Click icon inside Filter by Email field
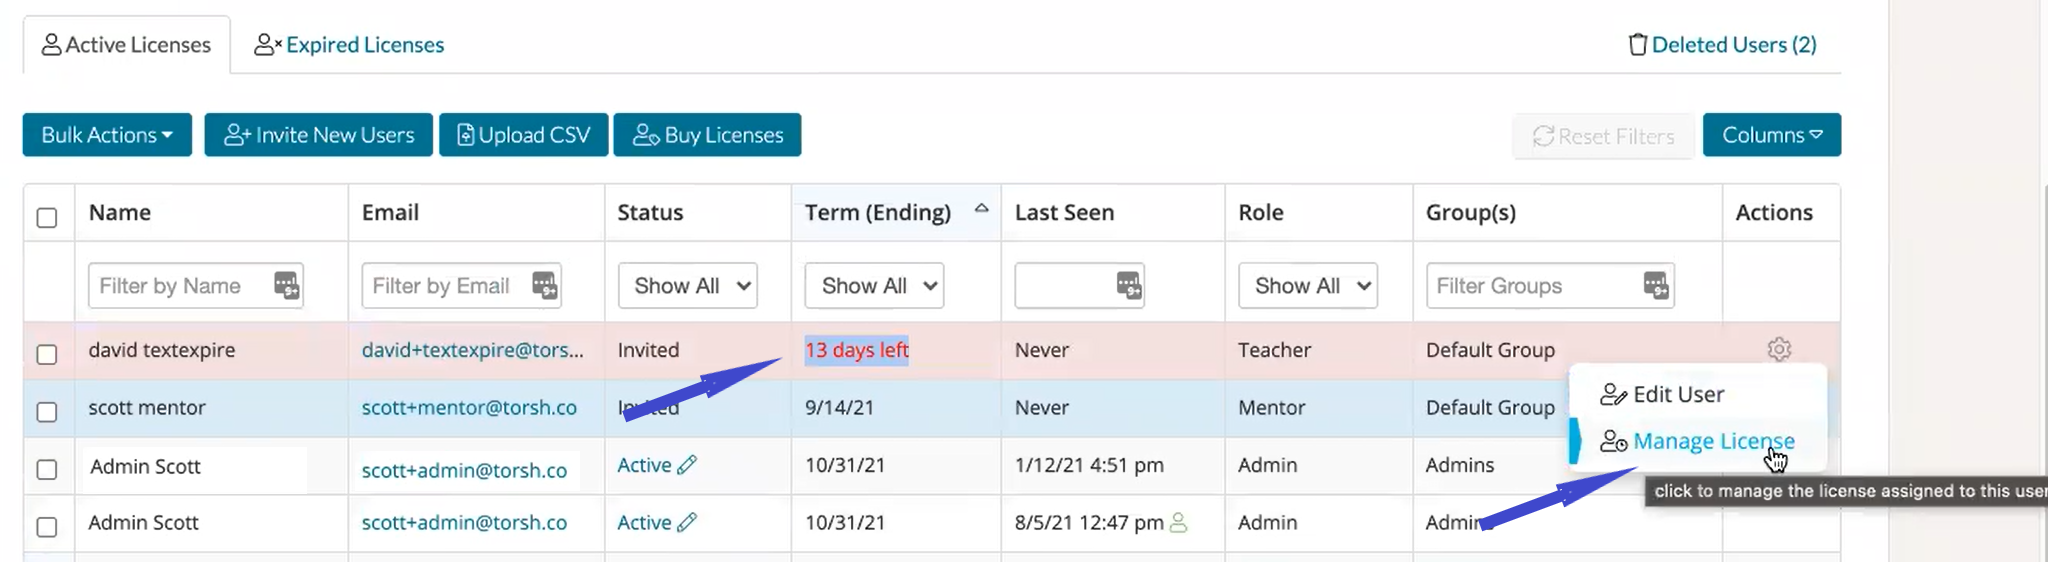 [x=544, y=286]
